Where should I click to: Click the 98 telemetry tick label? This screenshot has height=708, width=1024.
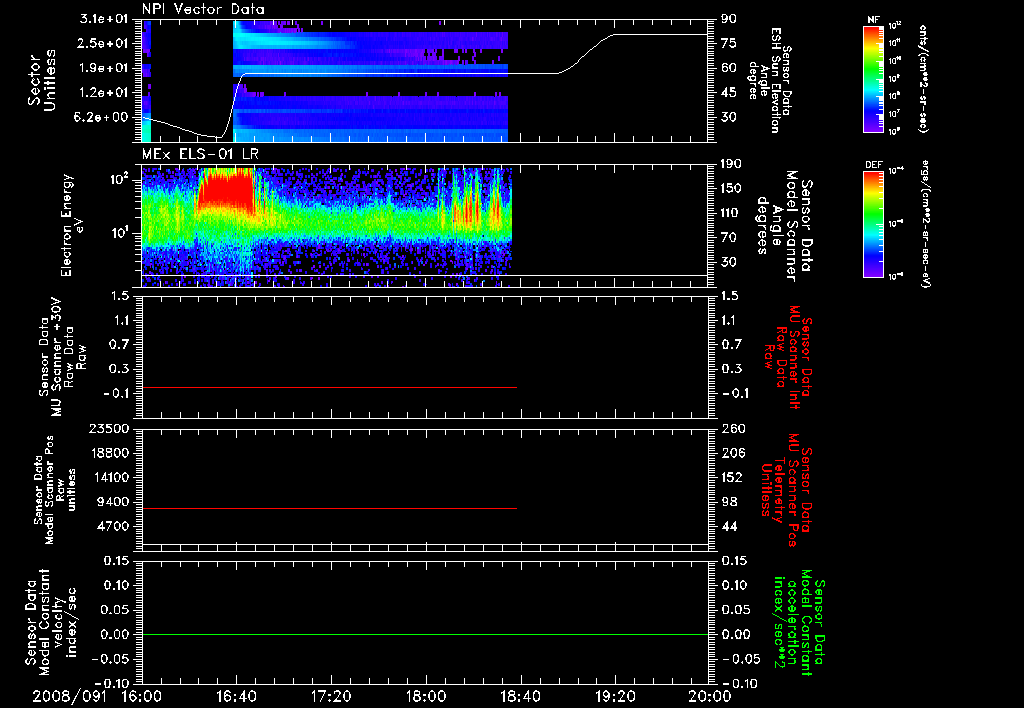pos(729,502)
